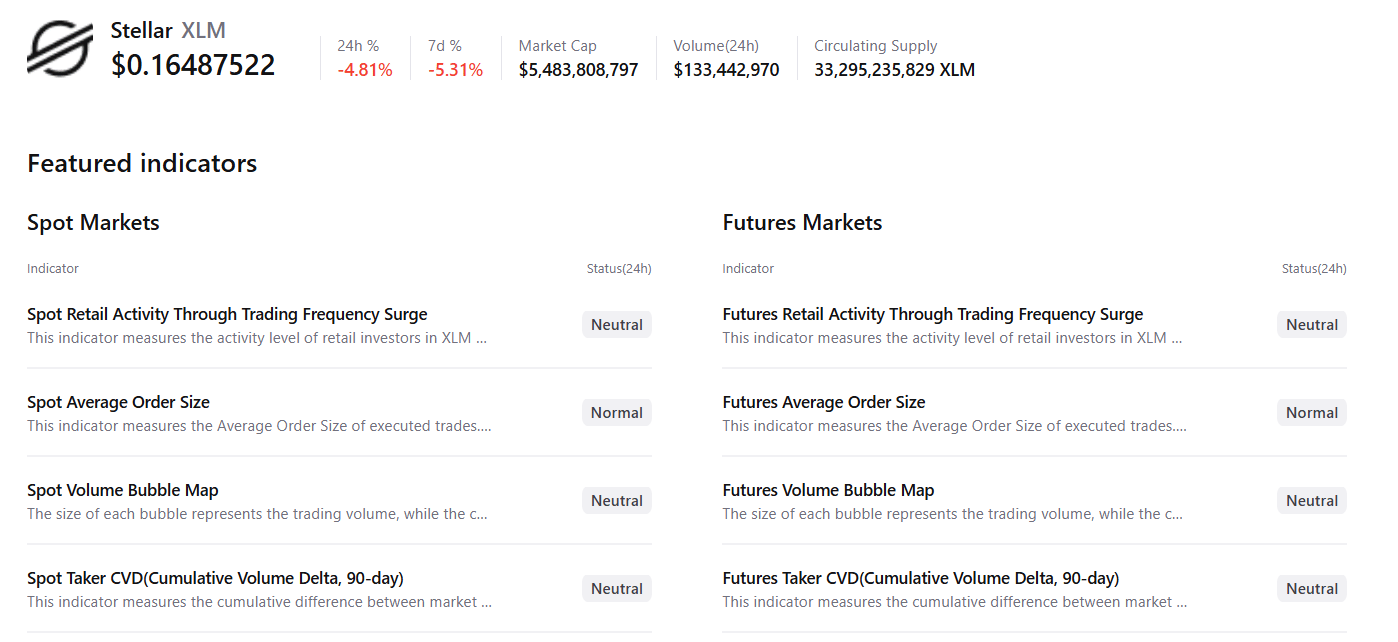Click the Stellar XLM logo icon
1398x642 pixels.
point(60,50)
